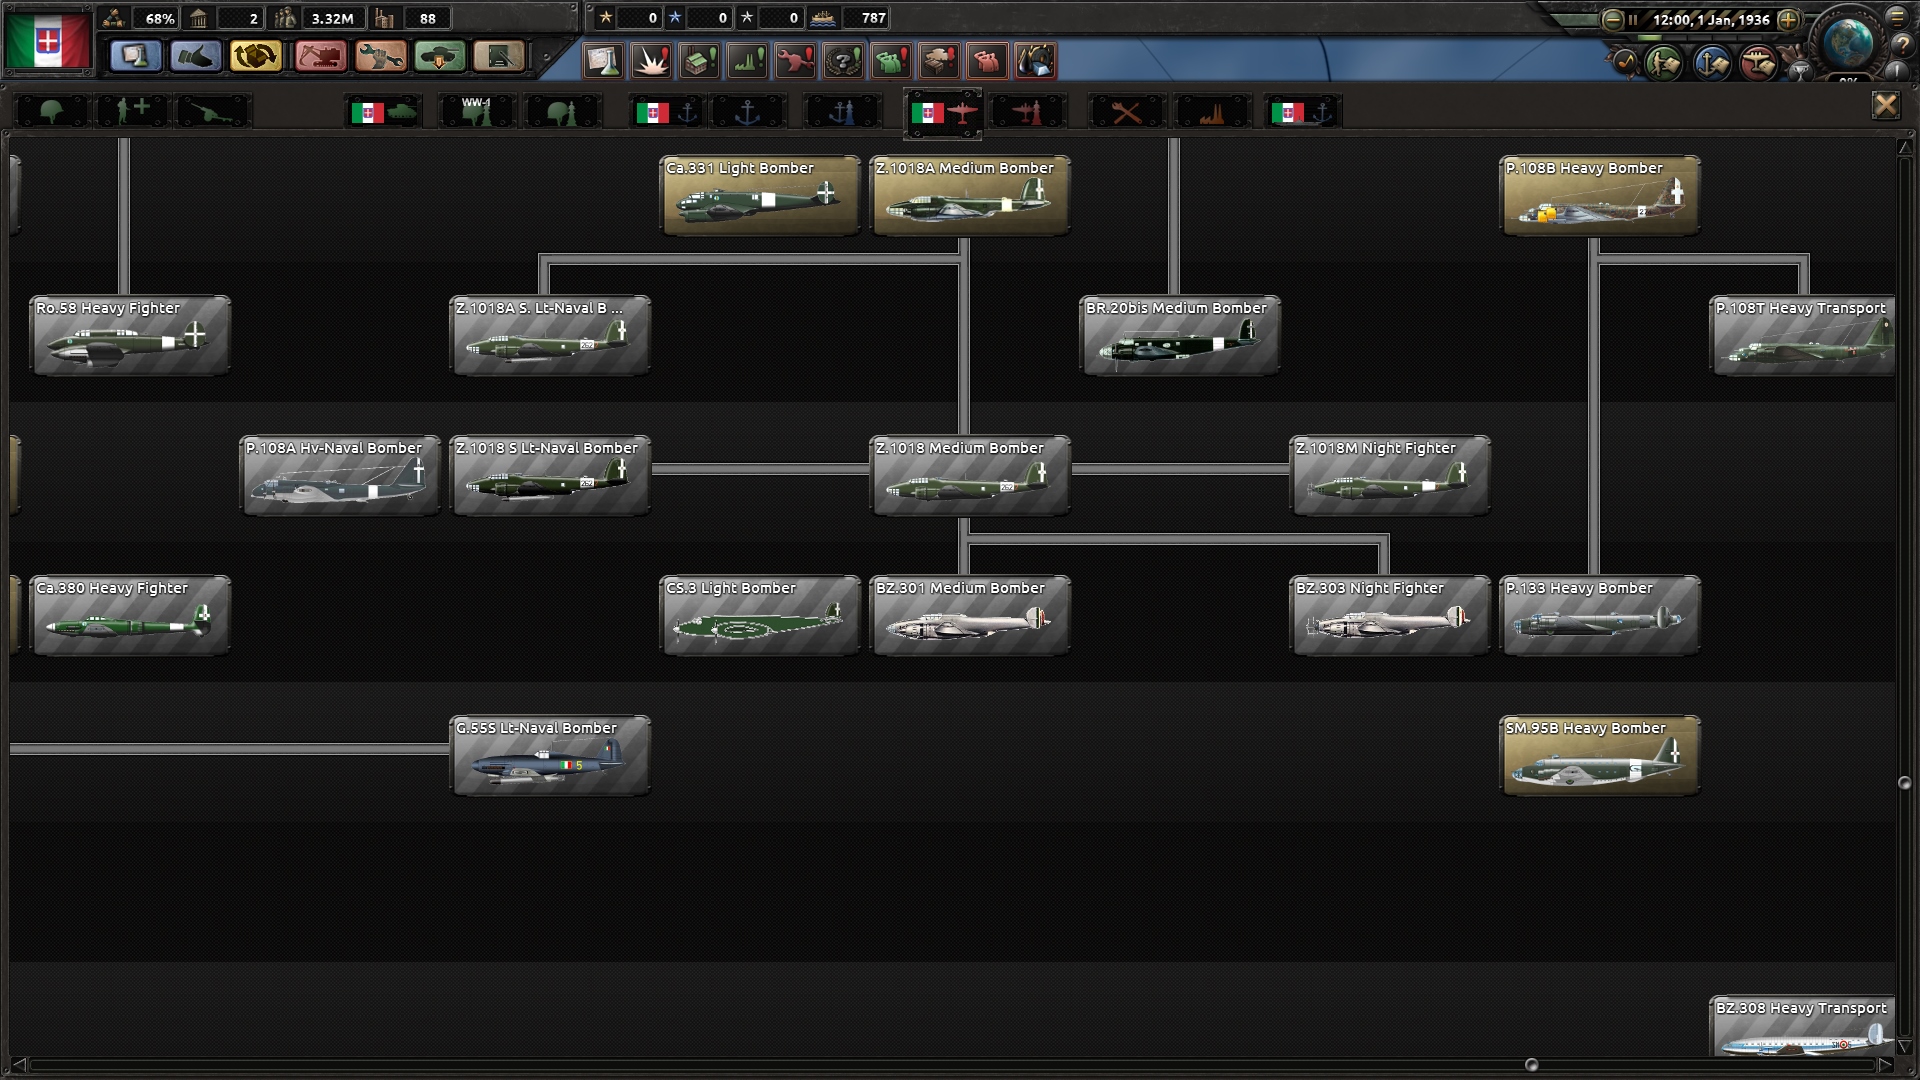Select P.108T Heavy Transport technology
Screen dimensions: 1920x1080
[x=1803, y=335]
